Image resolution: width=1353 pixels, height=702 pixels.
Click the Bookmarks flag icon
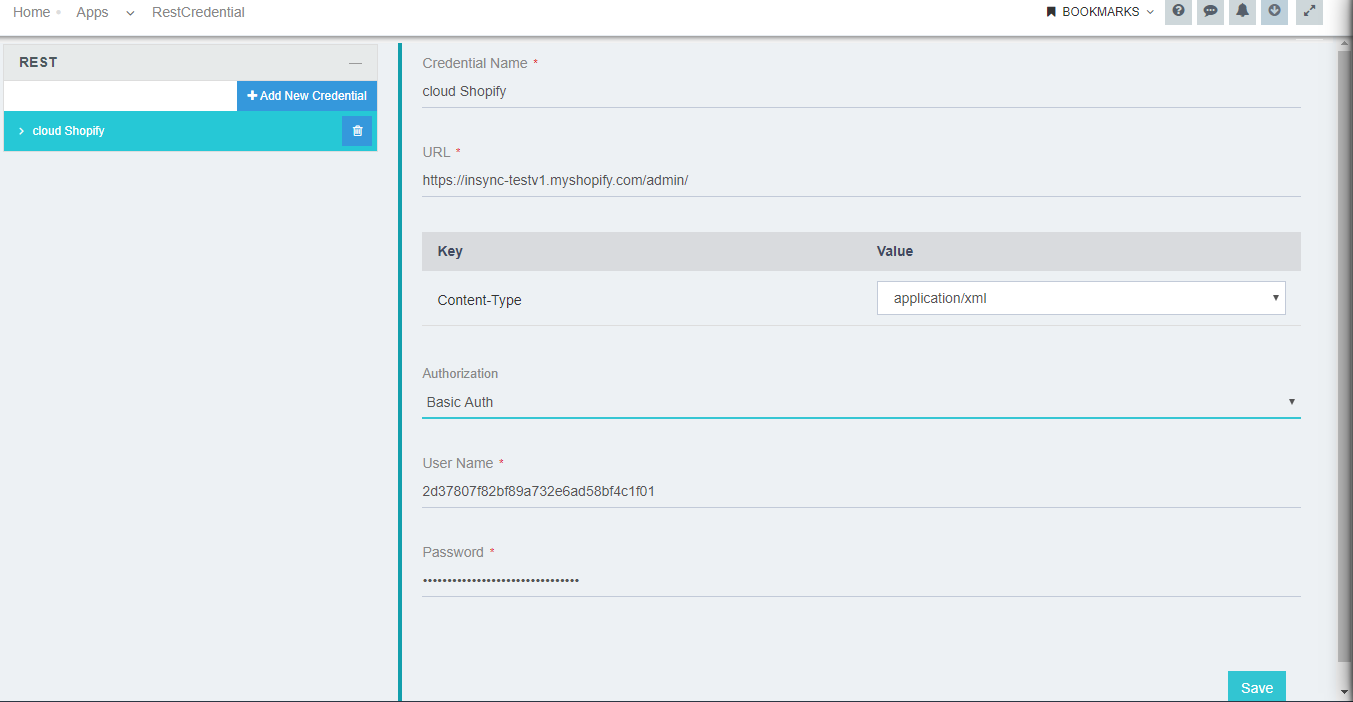click(1050, 12)
